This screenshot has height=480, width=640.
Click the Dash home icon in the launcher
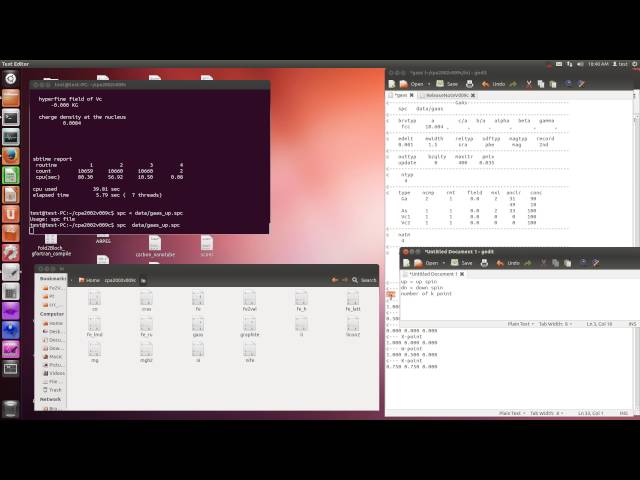point(10,78)
